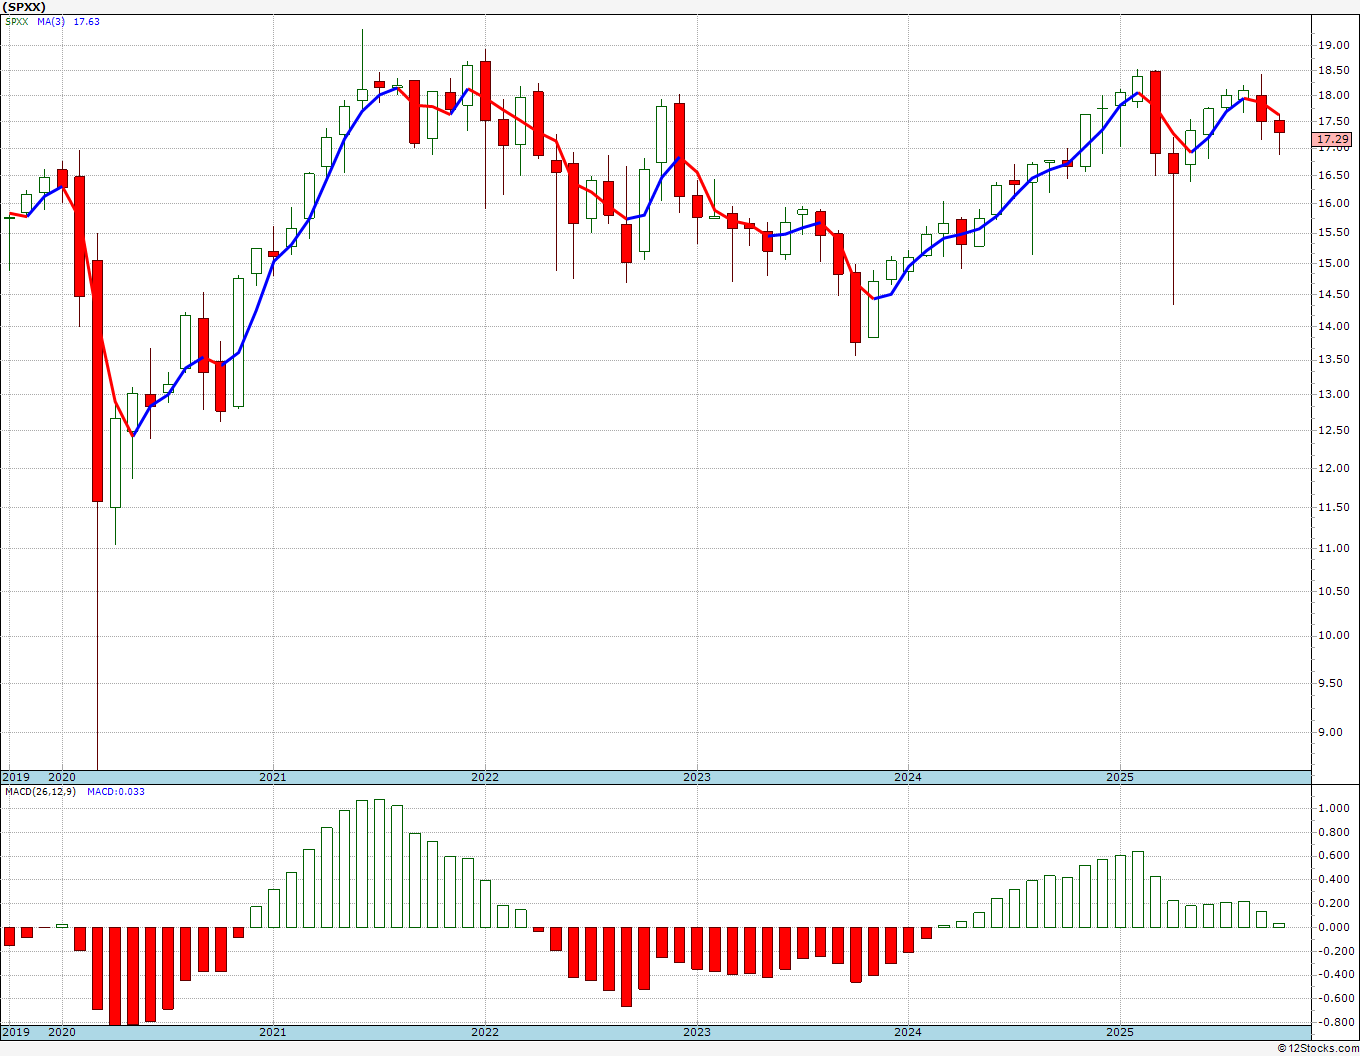Click 12.00 on the price axis
Image resolution: width=1360 pixels, height=1056 pixels.
point(1332,468)
